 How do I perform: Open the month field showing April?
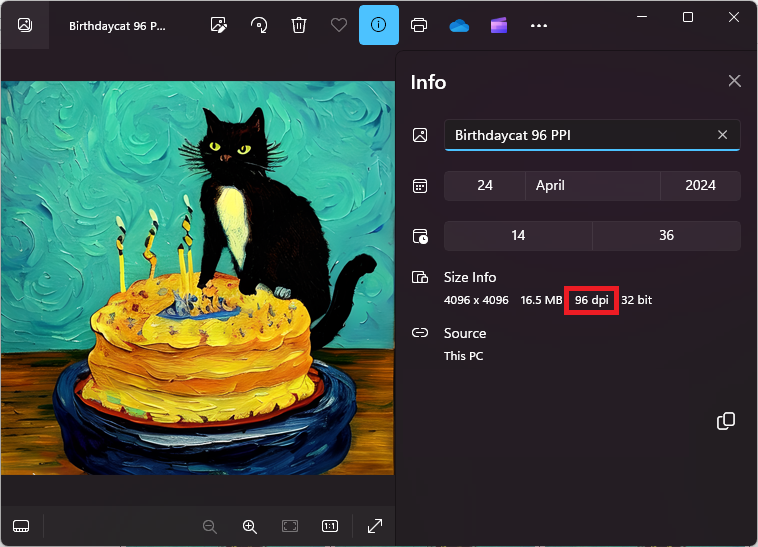pyautogui.click(x=593, y=186)
